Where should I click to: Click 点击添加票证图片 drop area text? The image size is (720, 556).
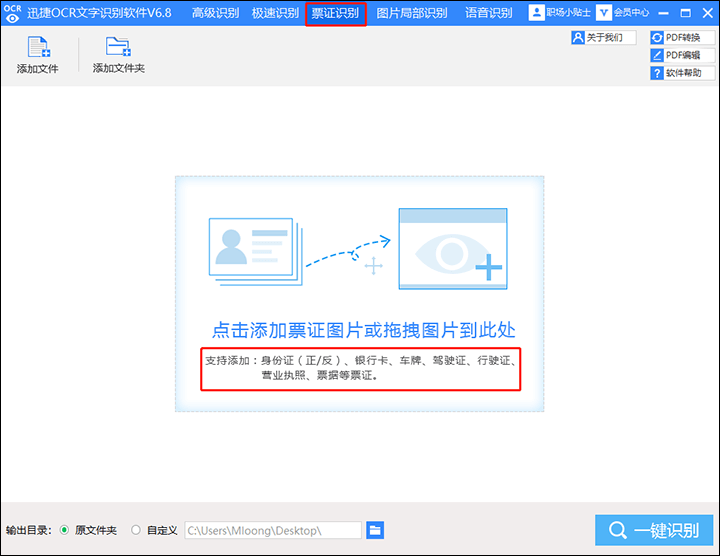(x=364, y=330)
